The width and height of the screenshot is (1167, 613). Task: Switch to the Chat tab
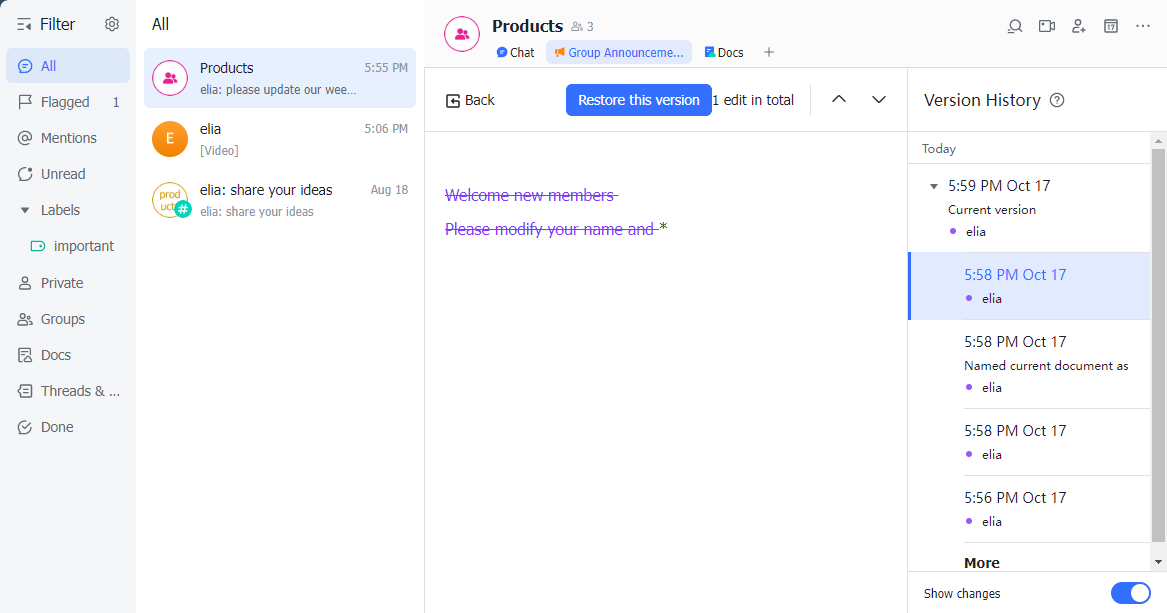coord(516,52)
